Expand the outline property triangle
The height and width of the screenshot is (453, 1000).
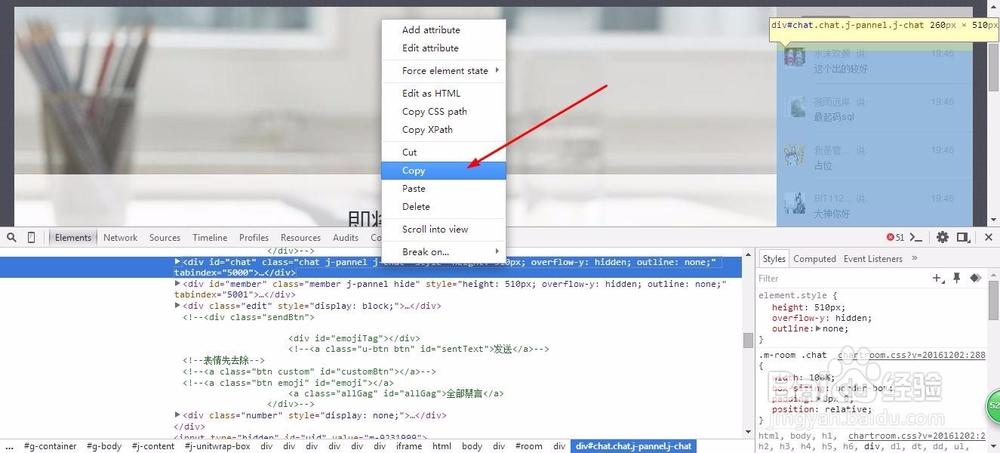click(818, 329)
